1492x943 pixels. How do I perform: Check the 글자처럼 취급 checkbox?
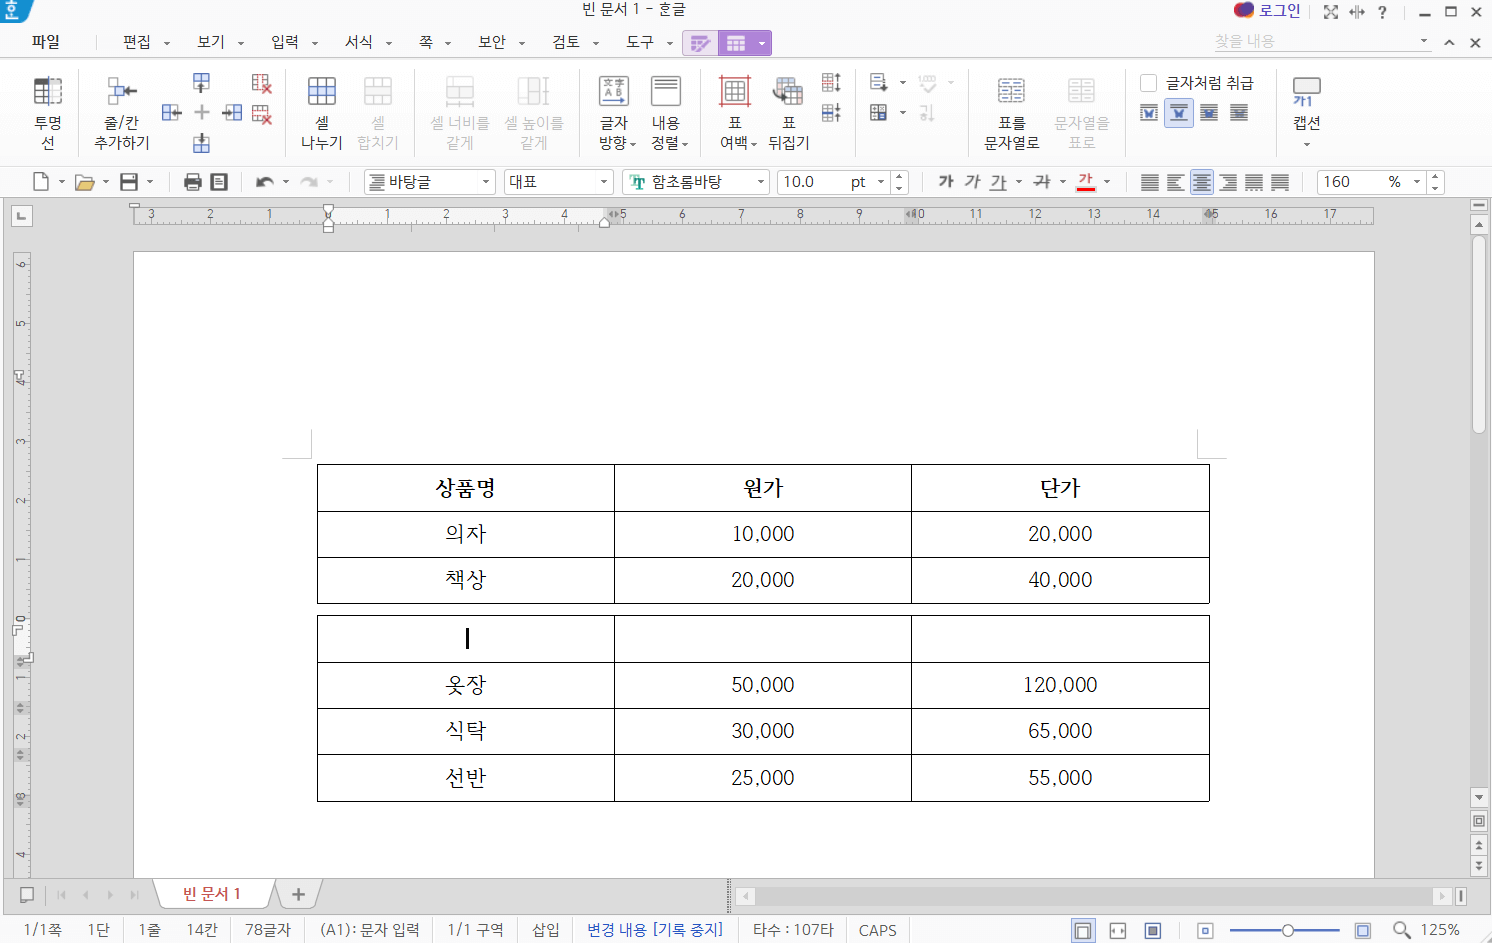click(x=1149, y=83)
